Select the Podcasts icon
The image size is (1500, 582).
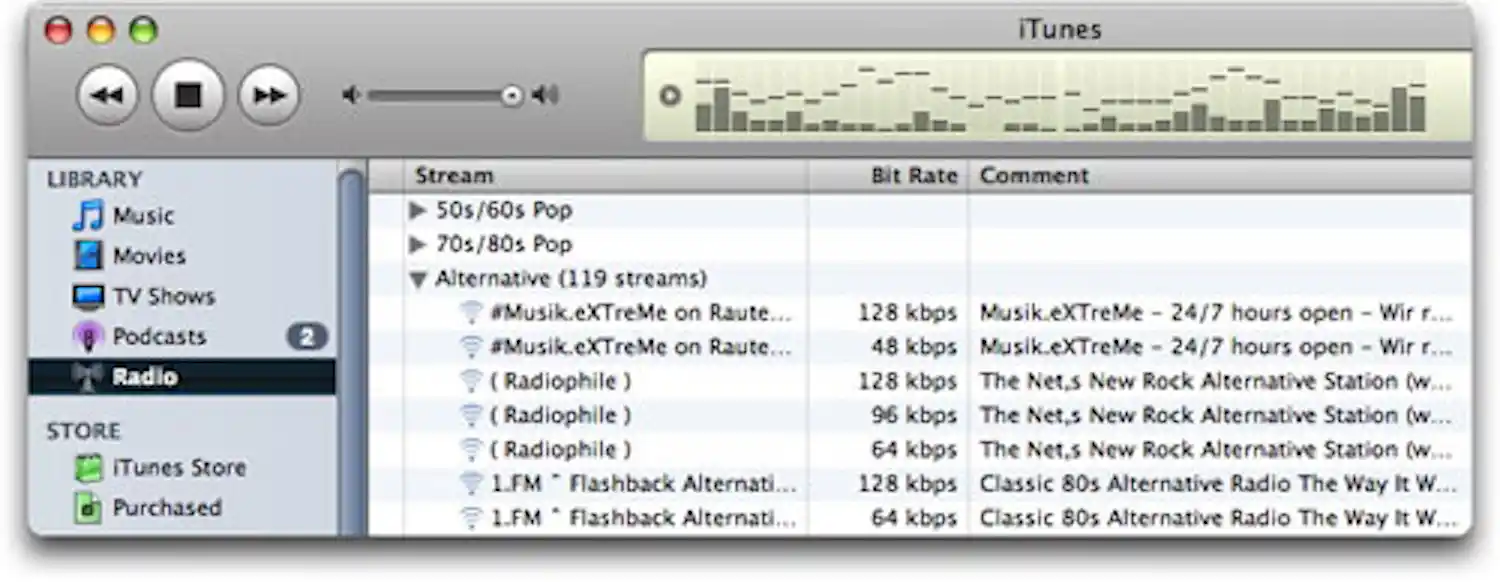click(88, 337)
